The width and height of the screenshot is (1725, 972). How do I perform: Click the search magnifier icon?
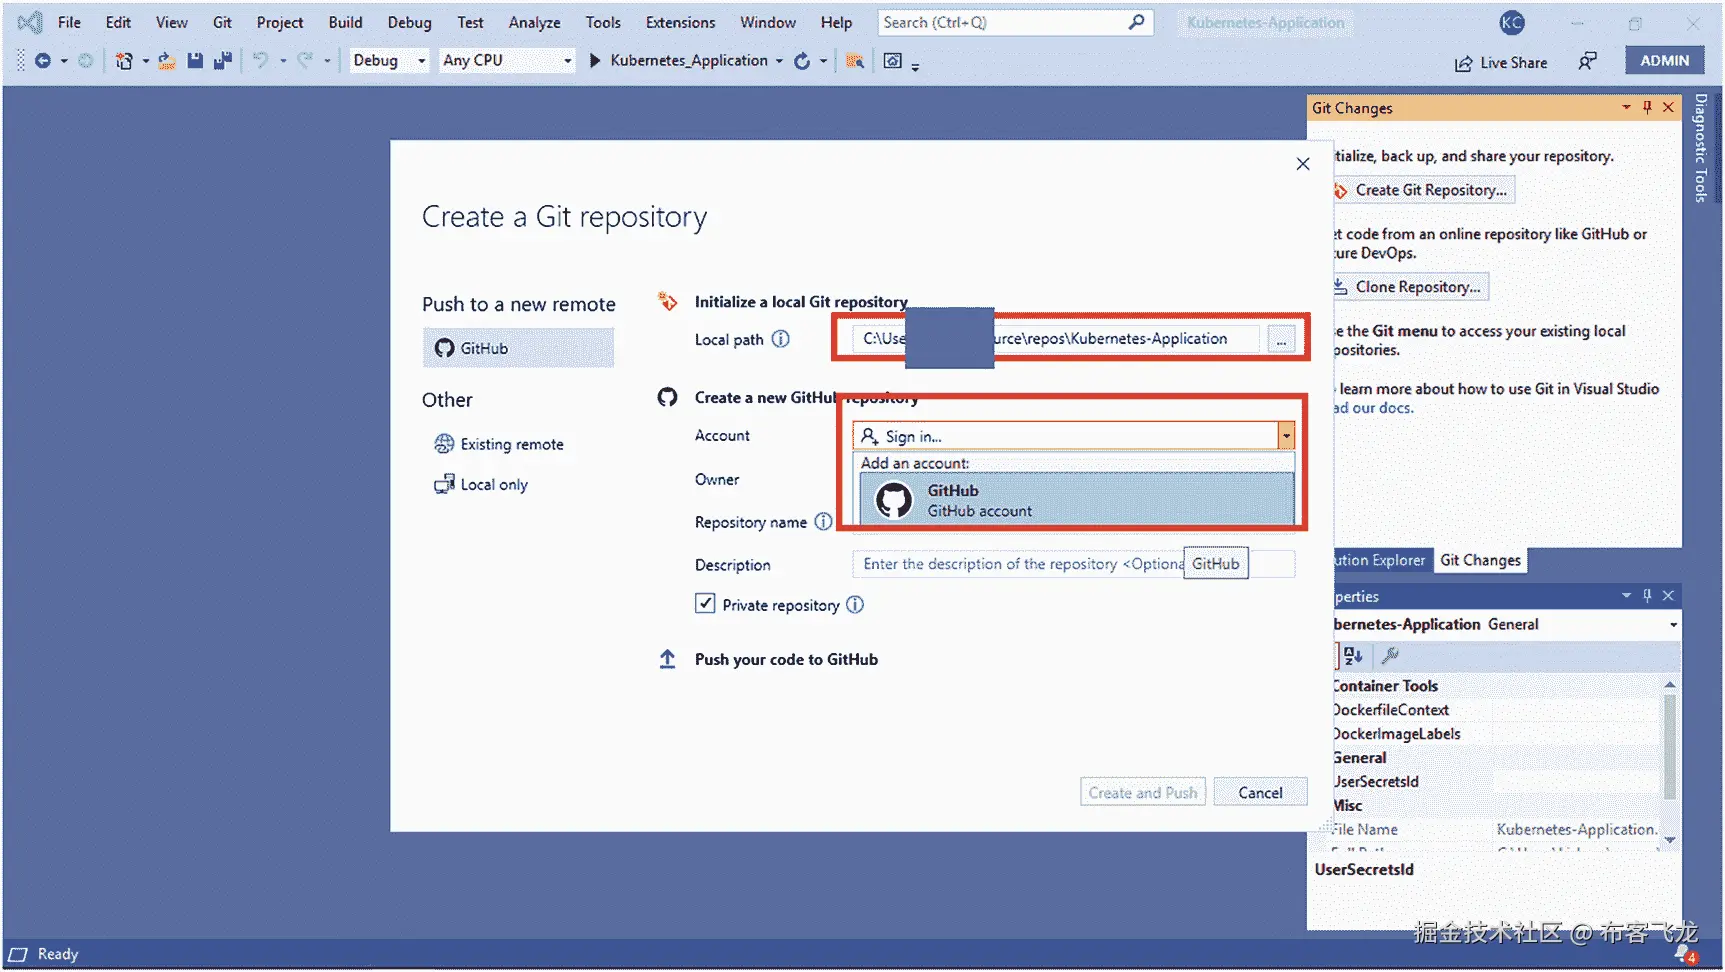1136,22
